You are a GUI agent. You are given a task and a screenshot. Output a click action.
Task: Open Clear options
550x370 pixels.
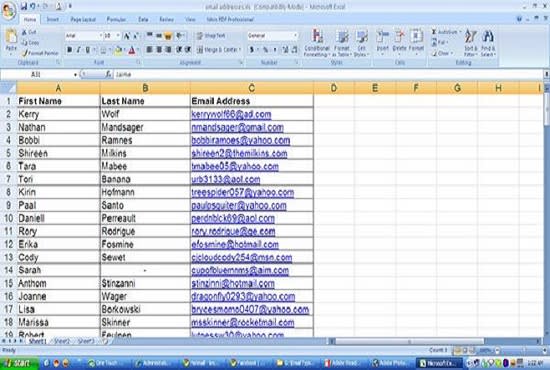click(442, 53)
